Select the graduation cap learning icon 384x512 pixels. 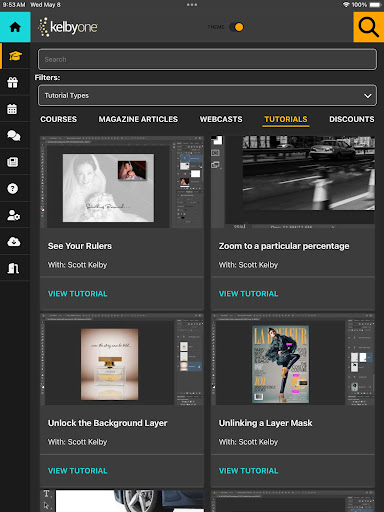coord(15,56)
